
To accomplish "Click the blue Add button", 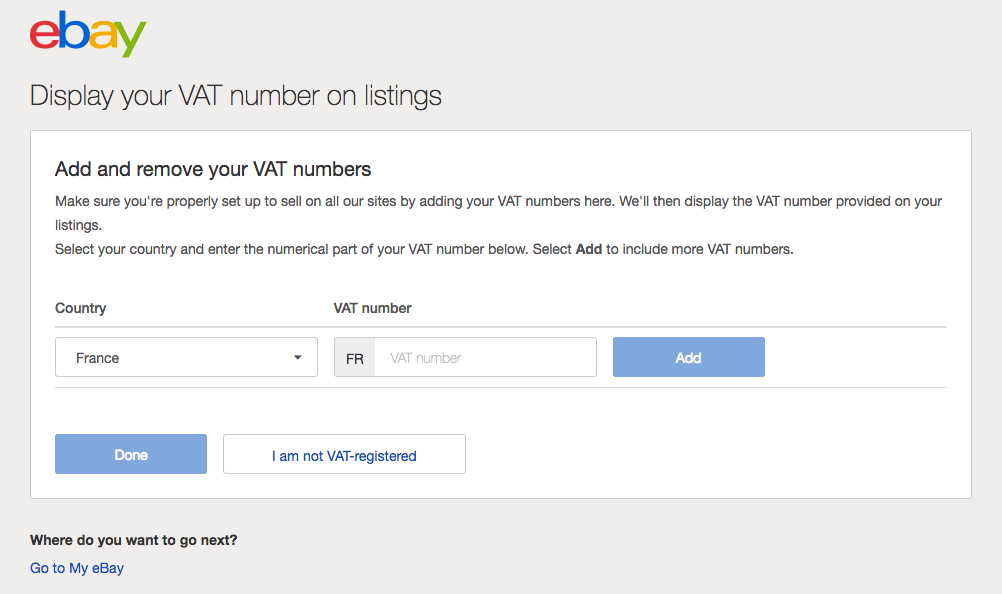I will click(x=688, y=357).
